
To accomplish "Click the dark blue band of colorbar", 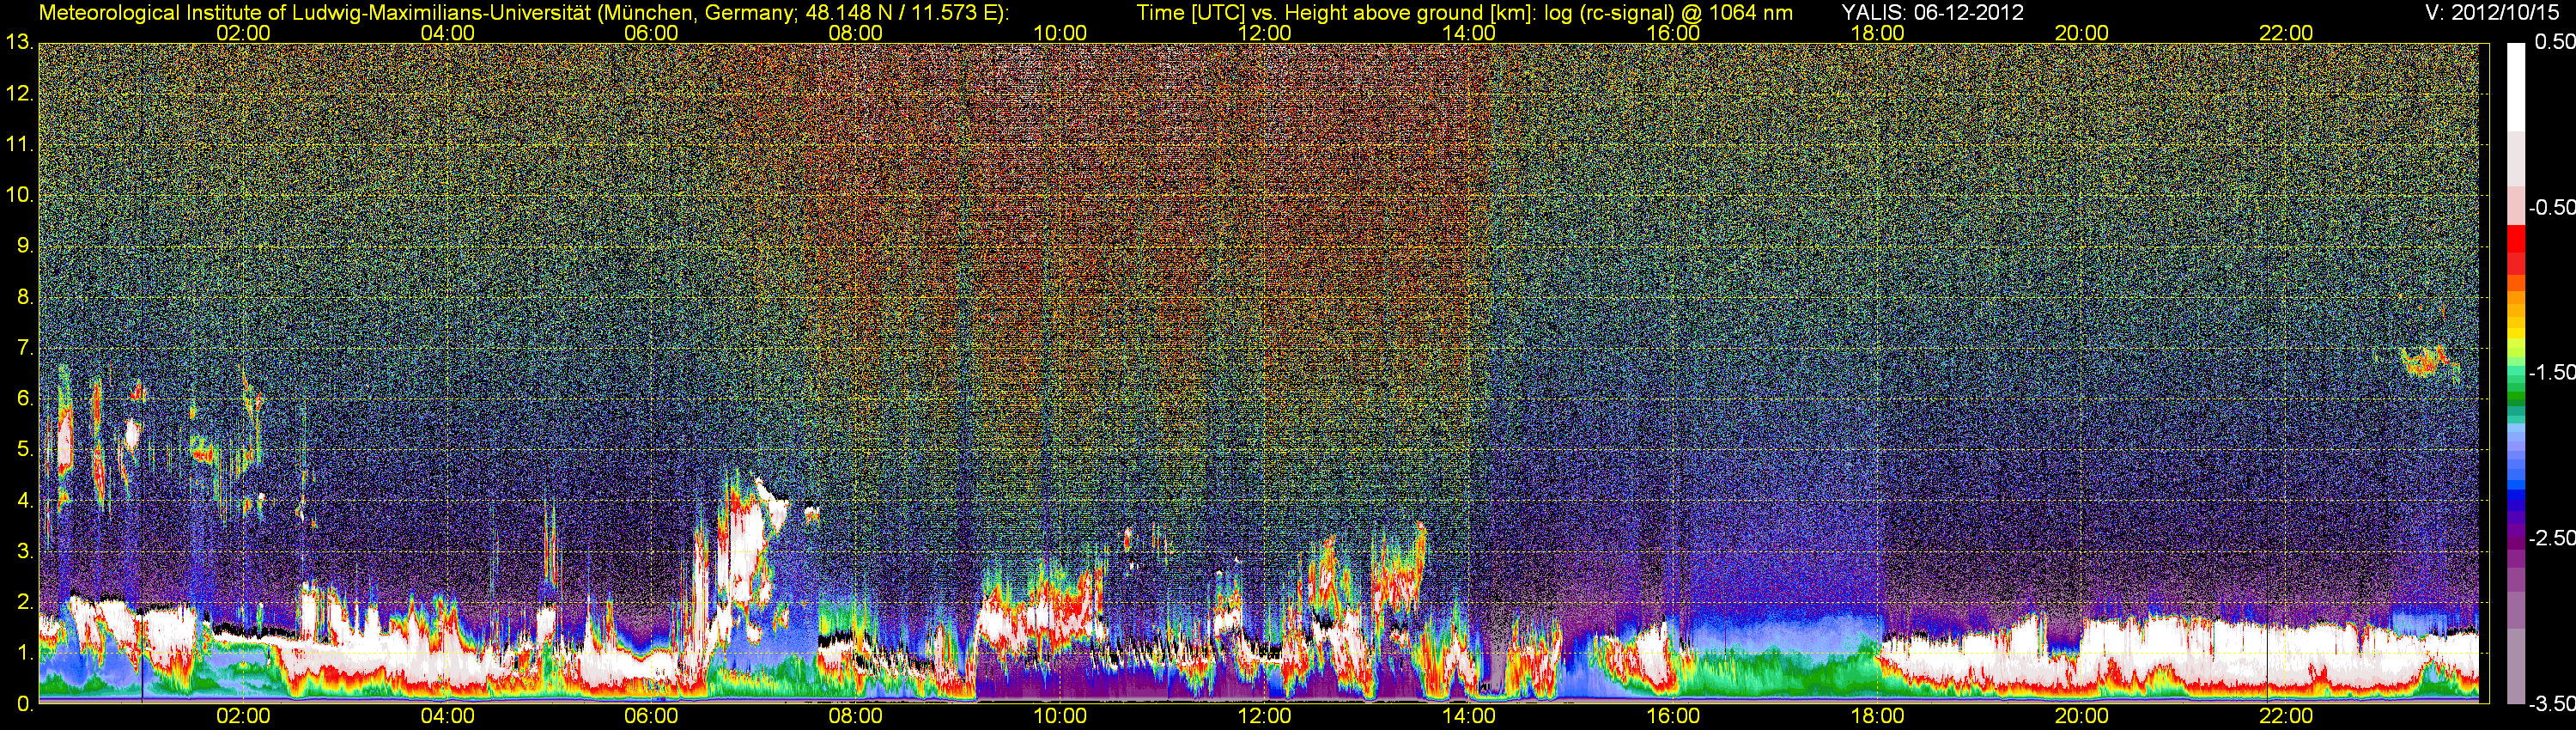I will [x=2515, y=495].
